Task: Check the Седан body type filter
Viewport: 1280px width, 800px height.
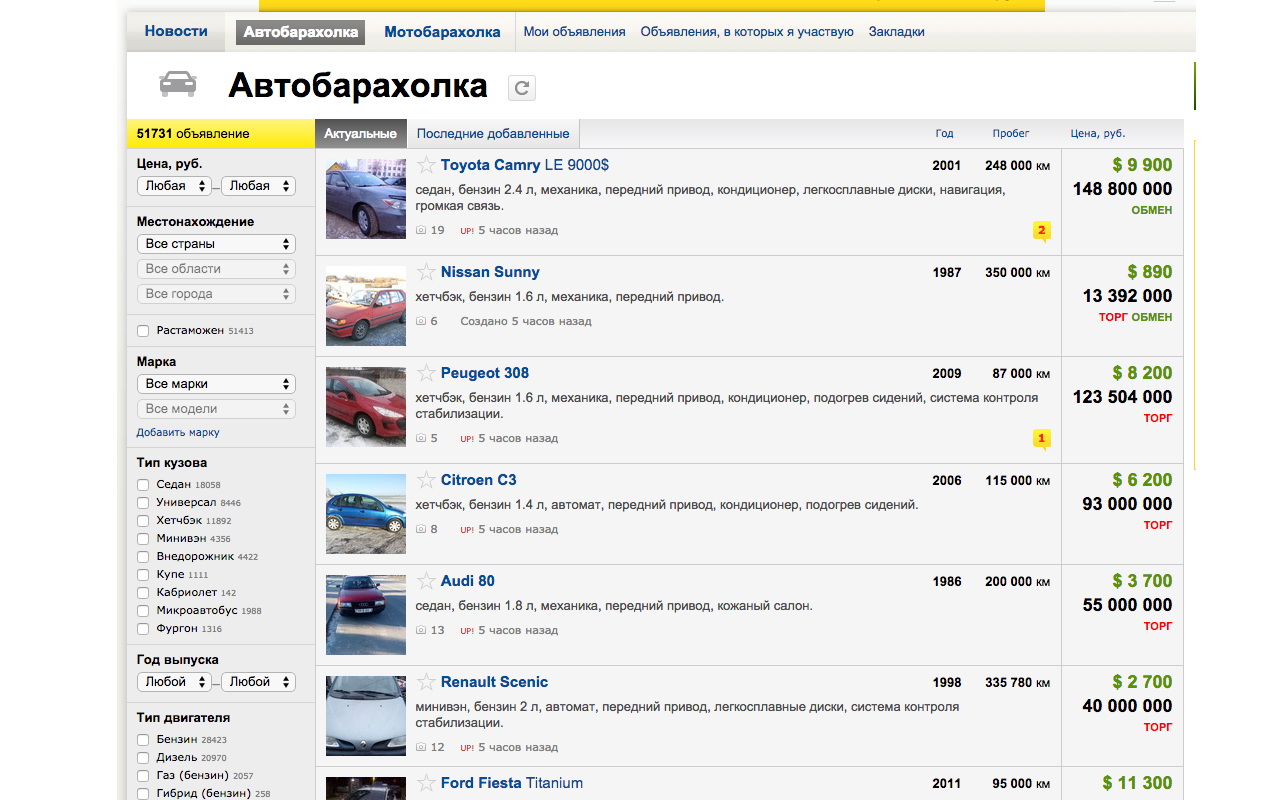Action: (143, 485)
